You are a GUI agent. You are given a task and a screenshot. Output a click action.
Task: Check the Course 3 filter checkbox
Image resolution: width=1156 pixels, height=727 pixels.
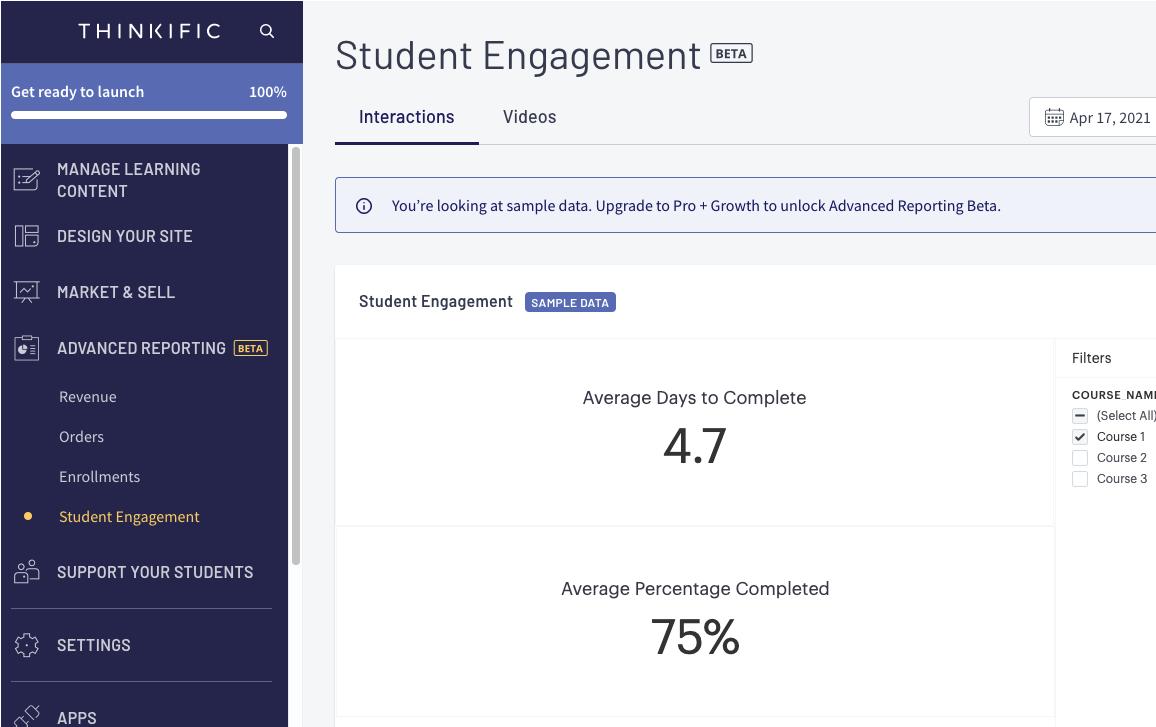pyautogui.click(x=1080, y=479)
